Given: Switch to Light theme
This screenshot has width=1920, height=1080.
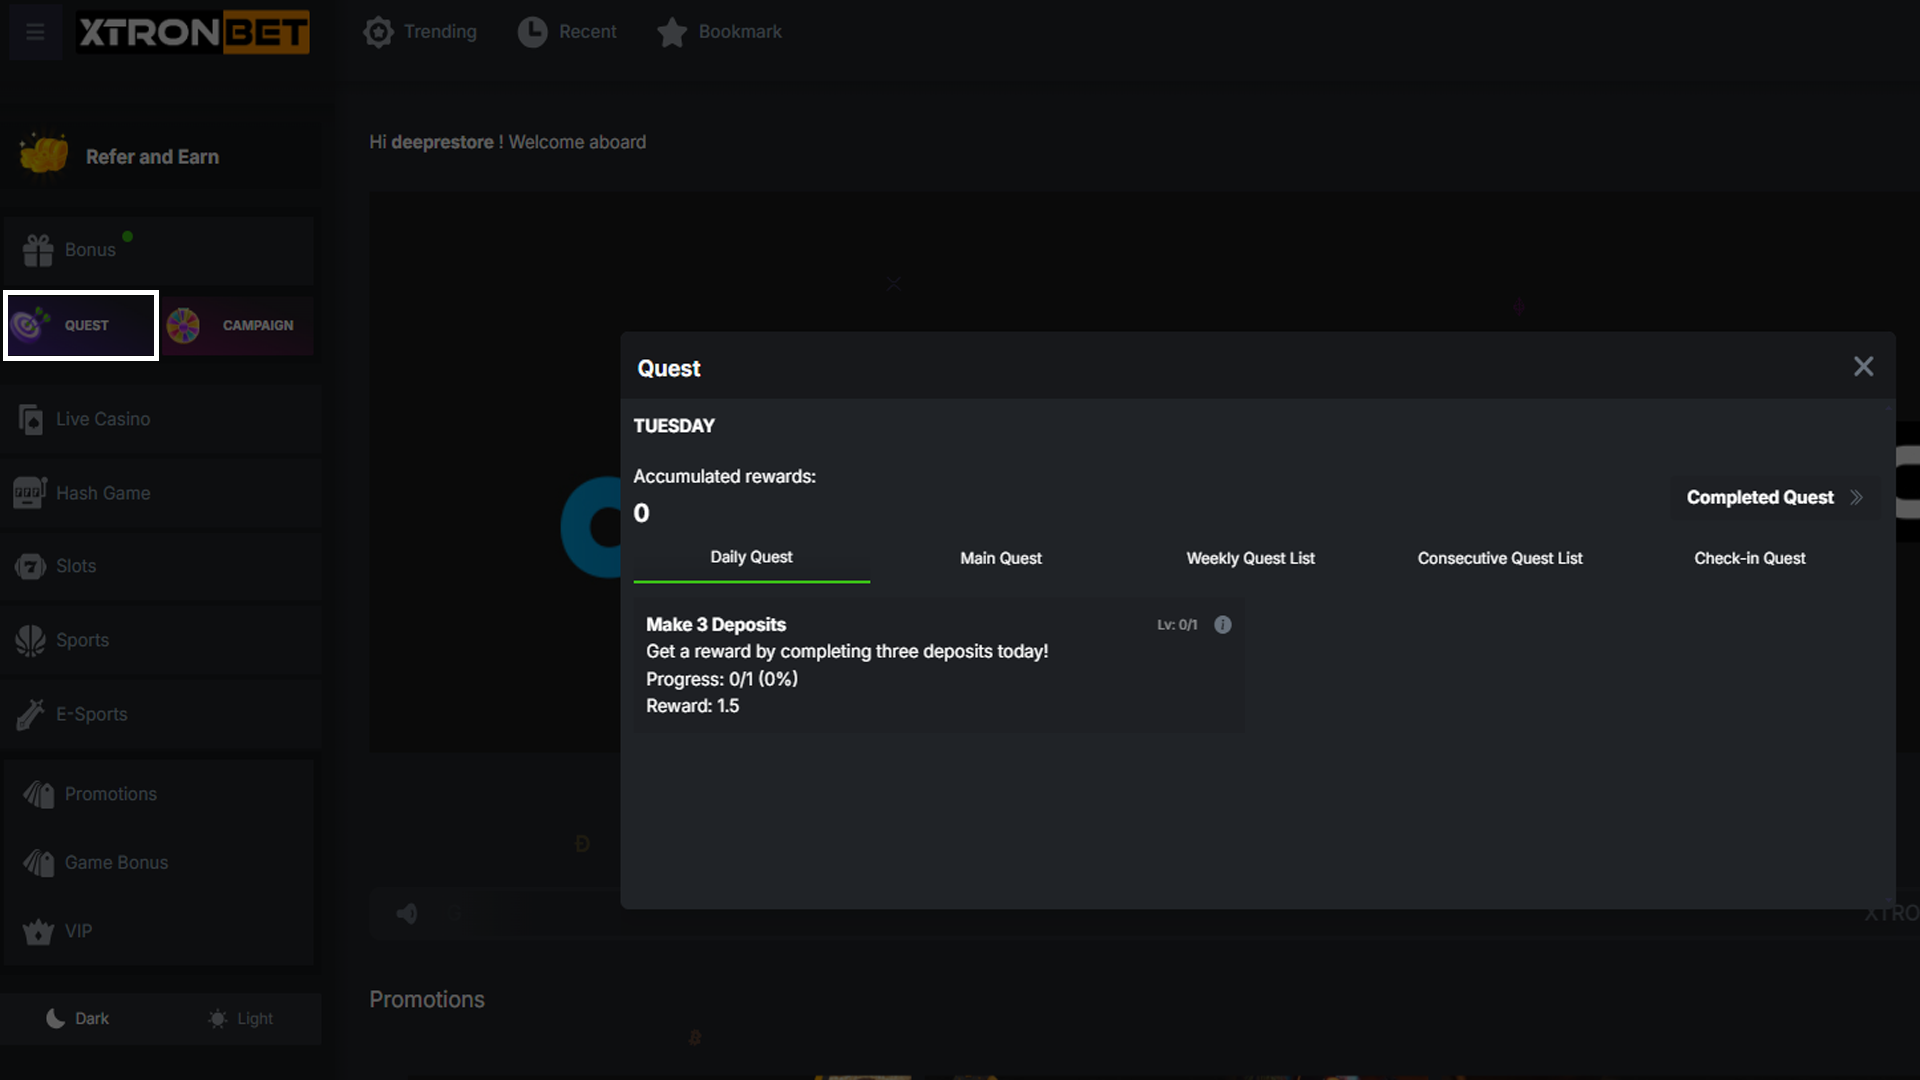Looking at the screenshot, I should 241,1019.
